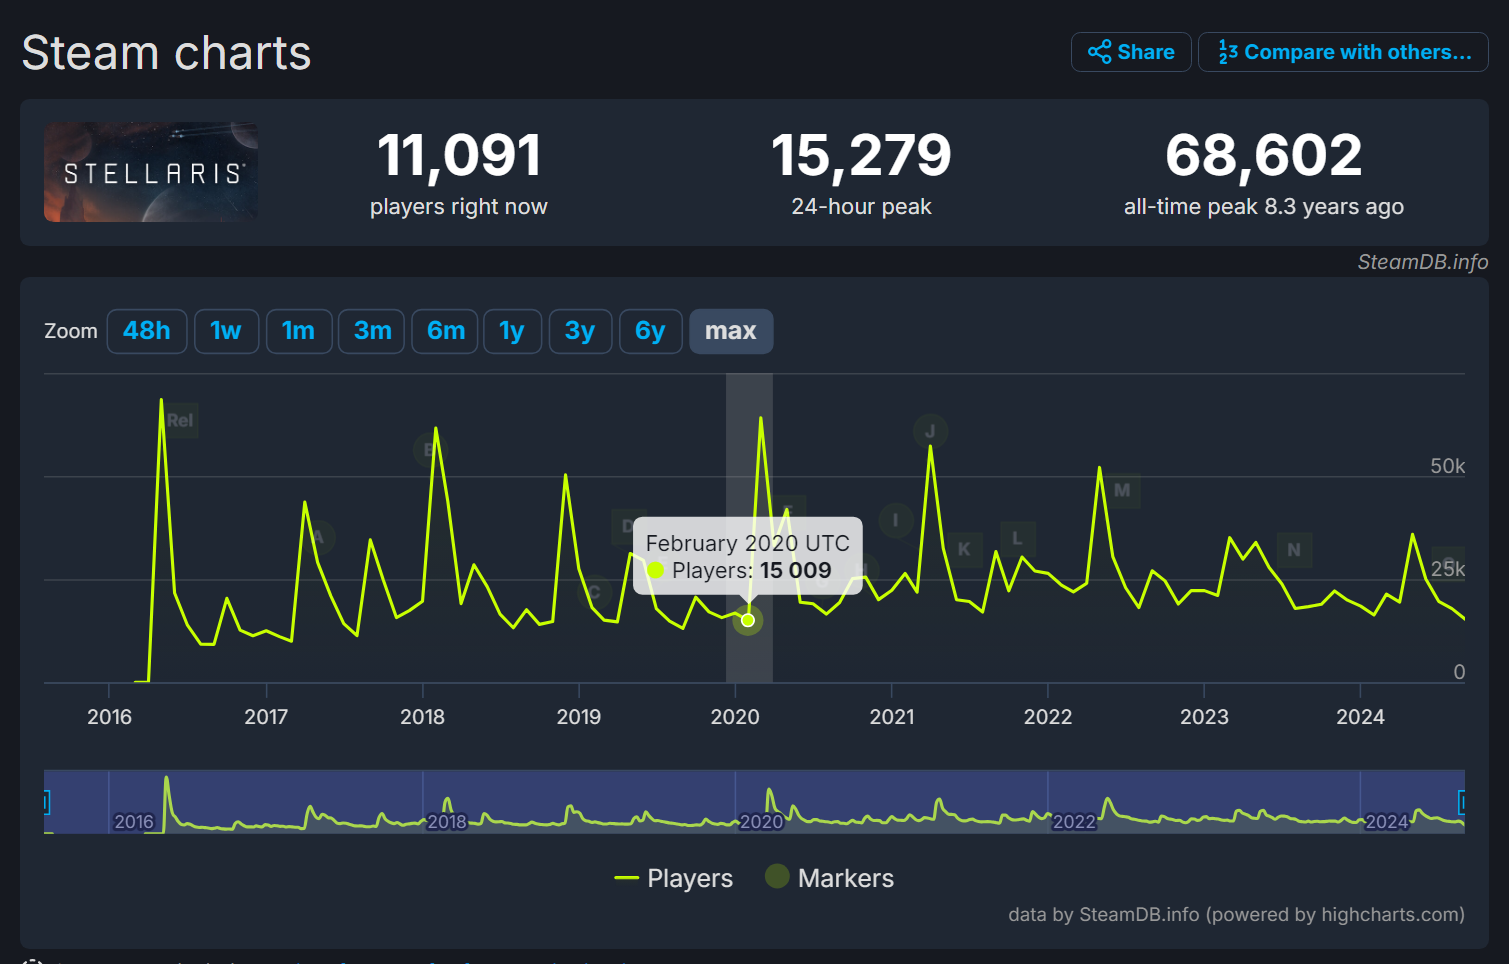1509x964 pixels.
Task: Click the share icon in Share button
Action: 1099,52
